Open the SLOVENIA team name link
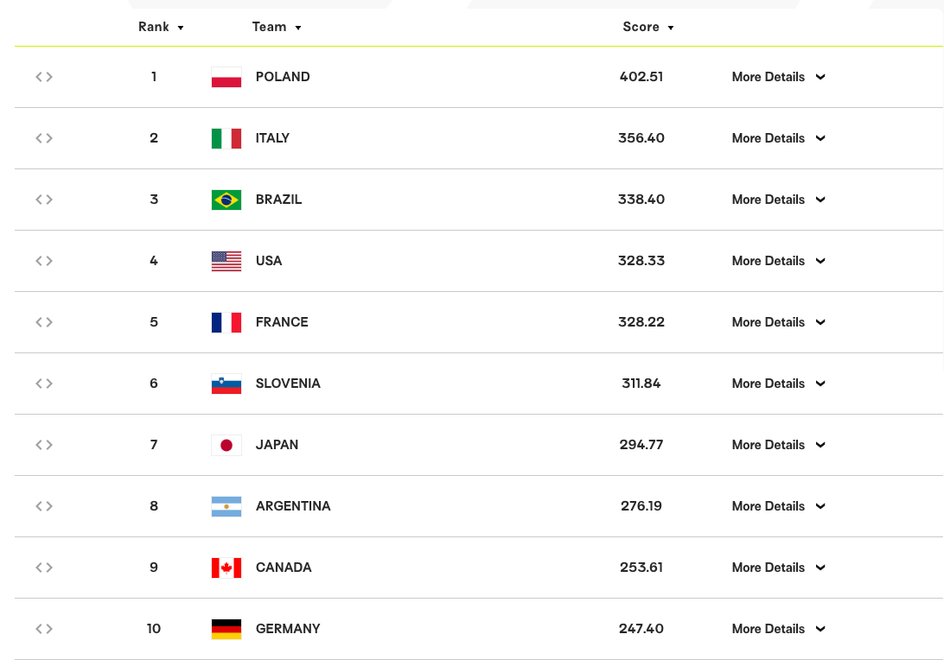This screenshot has width=944, height=666. pyautogui.click(x=288, y=384)
